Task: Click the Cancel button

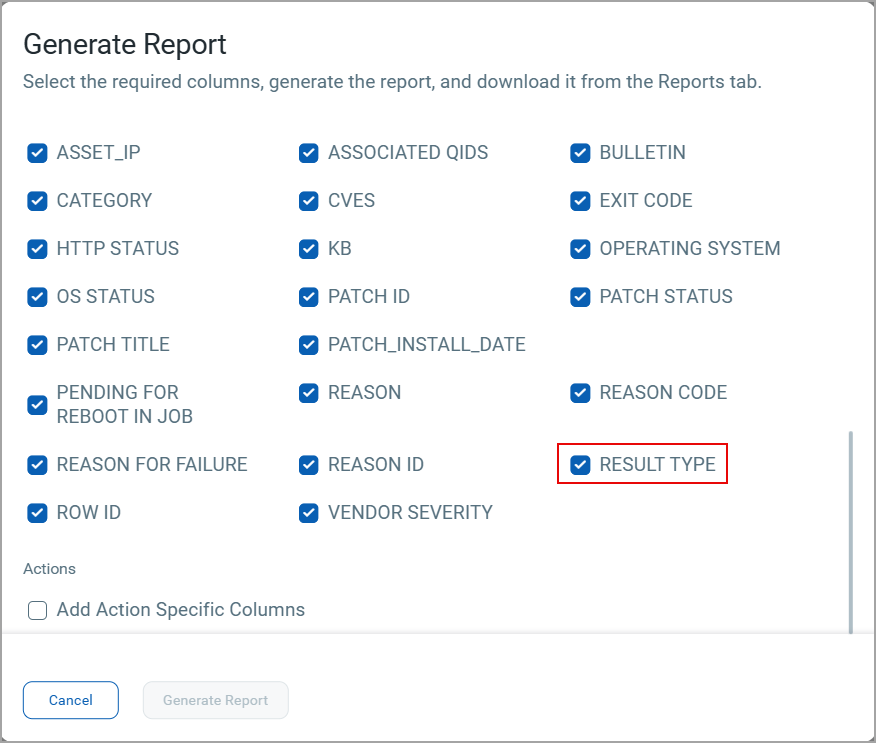Action: [x=70, y=700]
